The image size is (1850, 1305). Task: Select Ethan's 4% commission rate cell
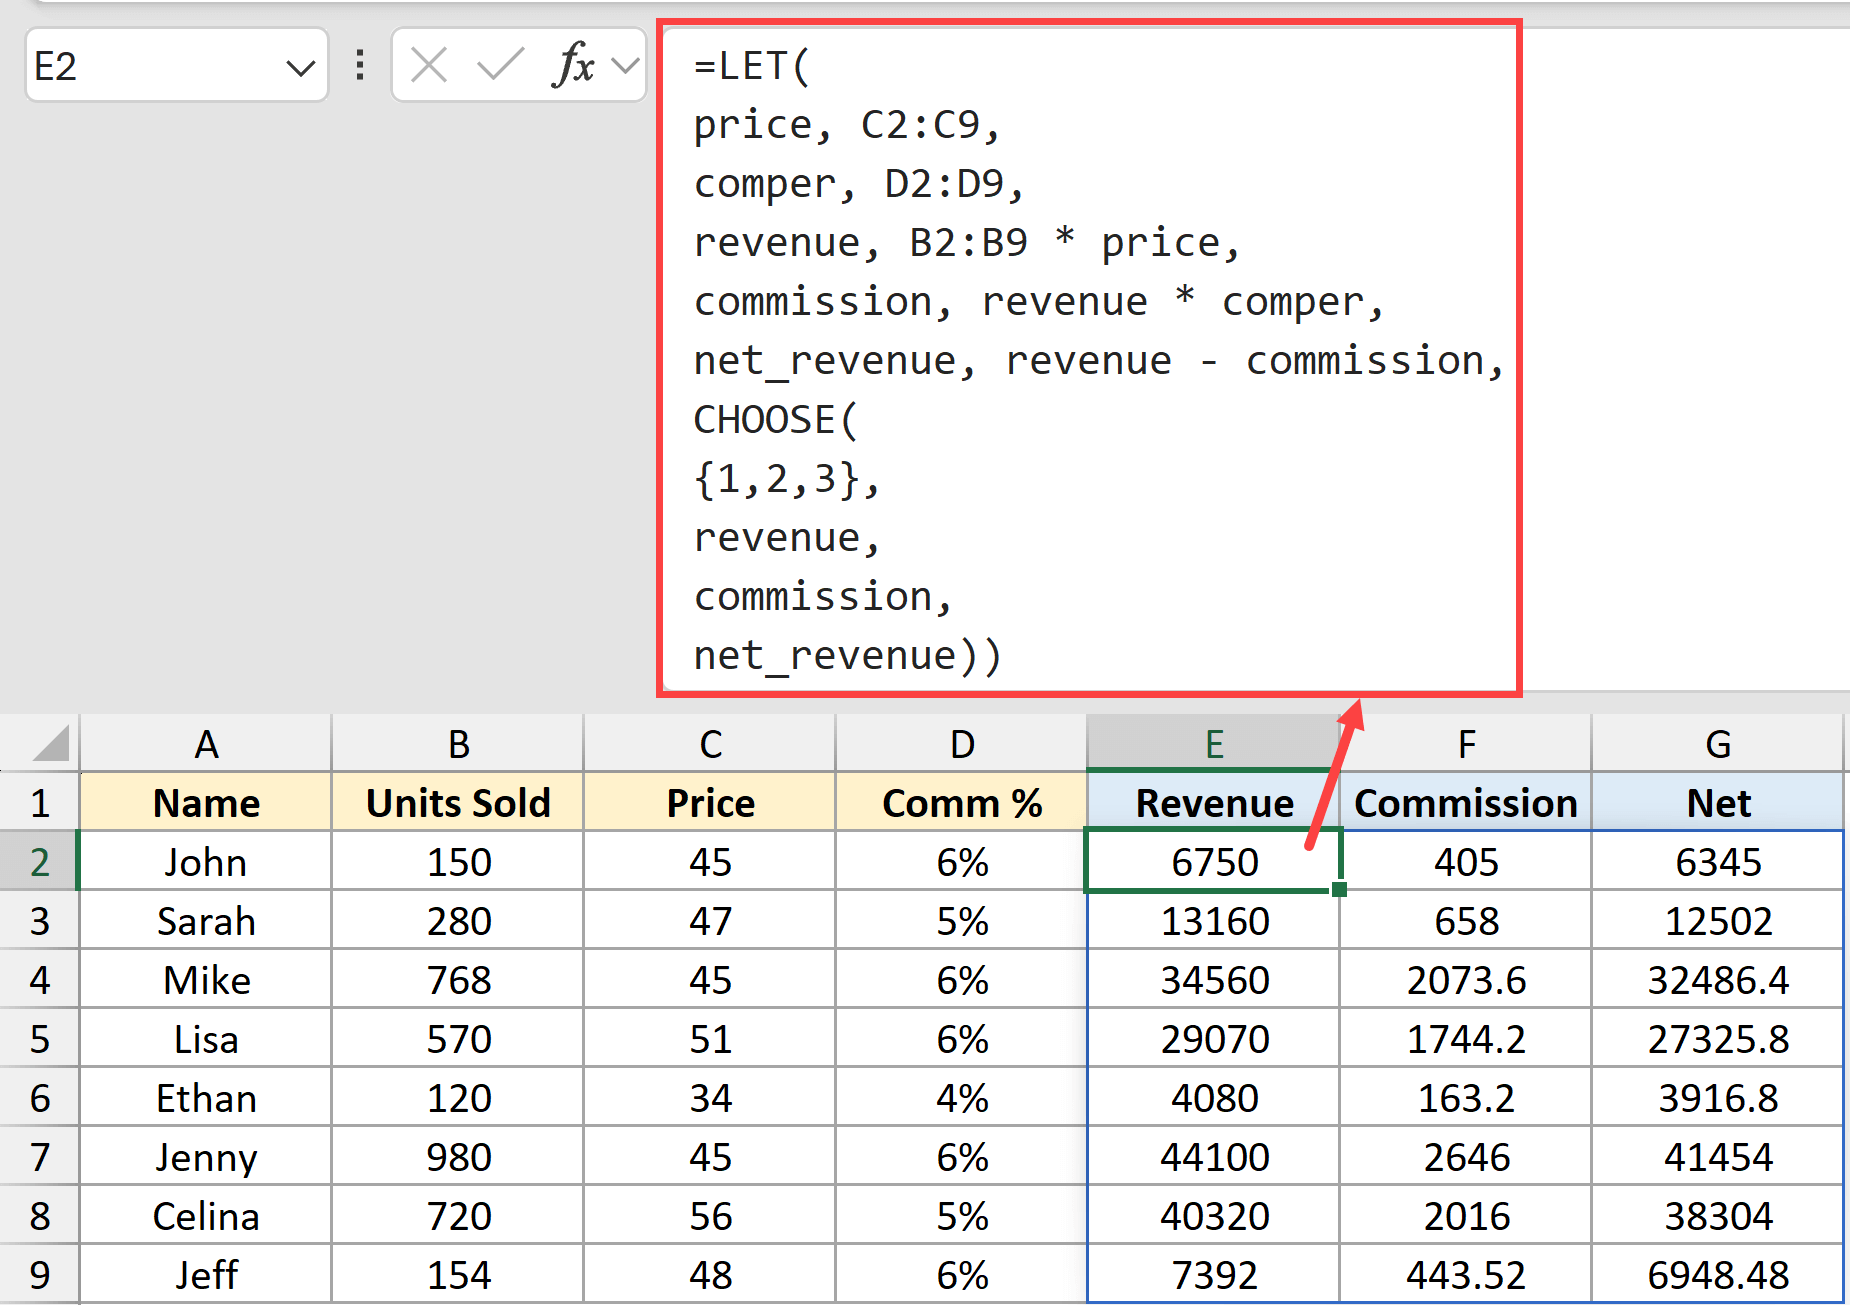point(962,1097)
